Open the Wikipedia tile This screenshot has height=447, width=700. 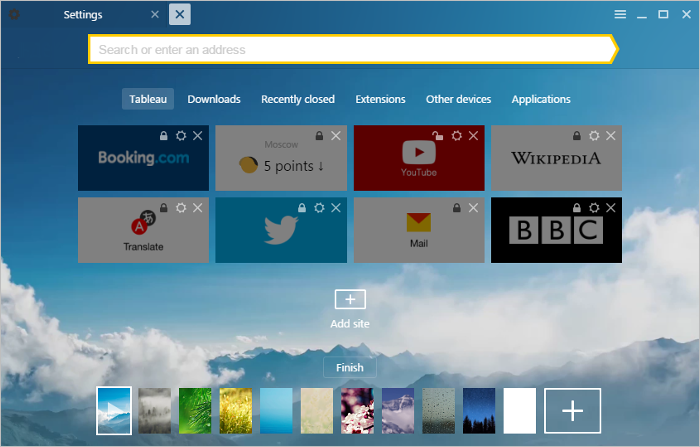[x=556, y=158]
